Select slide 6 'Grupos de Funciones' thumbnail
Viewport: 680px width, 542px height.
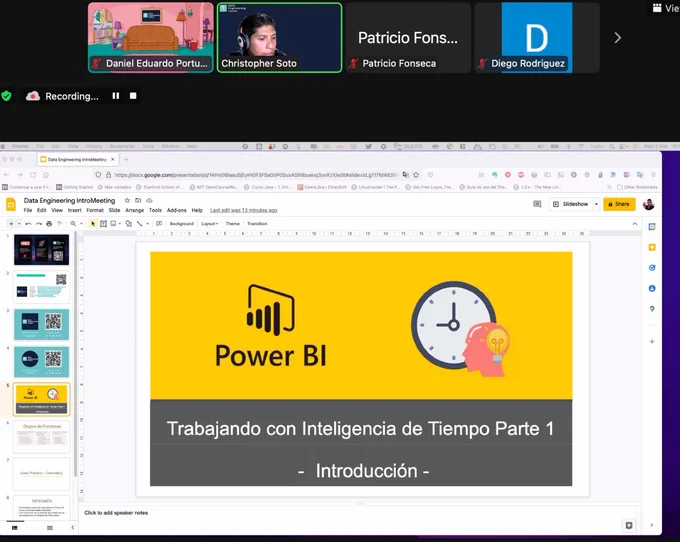point(41,437)
